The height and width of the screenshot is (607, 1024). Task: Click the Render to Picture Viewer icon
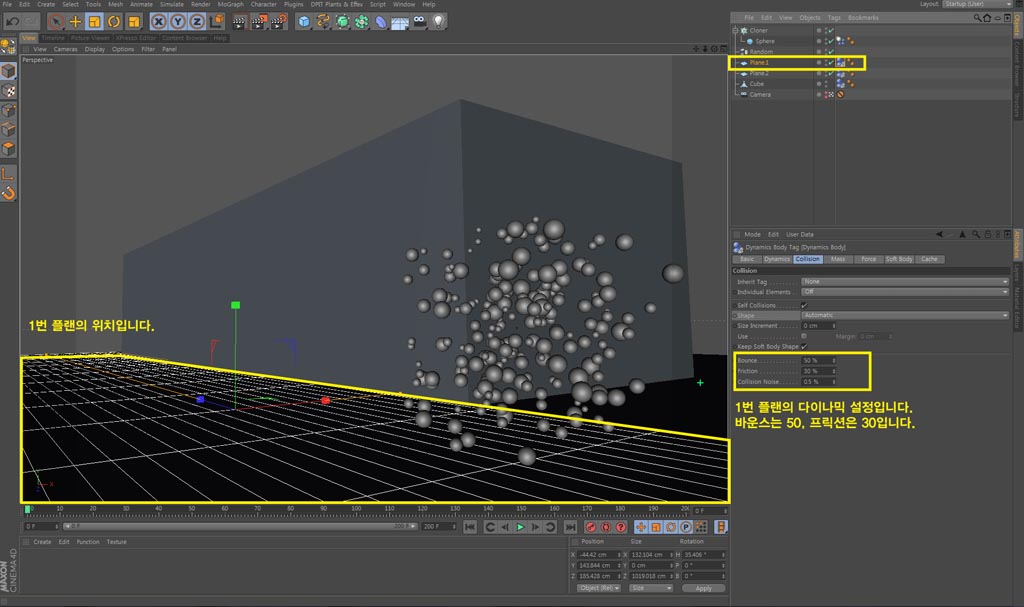pyautogui.click(x=258, y=21)
